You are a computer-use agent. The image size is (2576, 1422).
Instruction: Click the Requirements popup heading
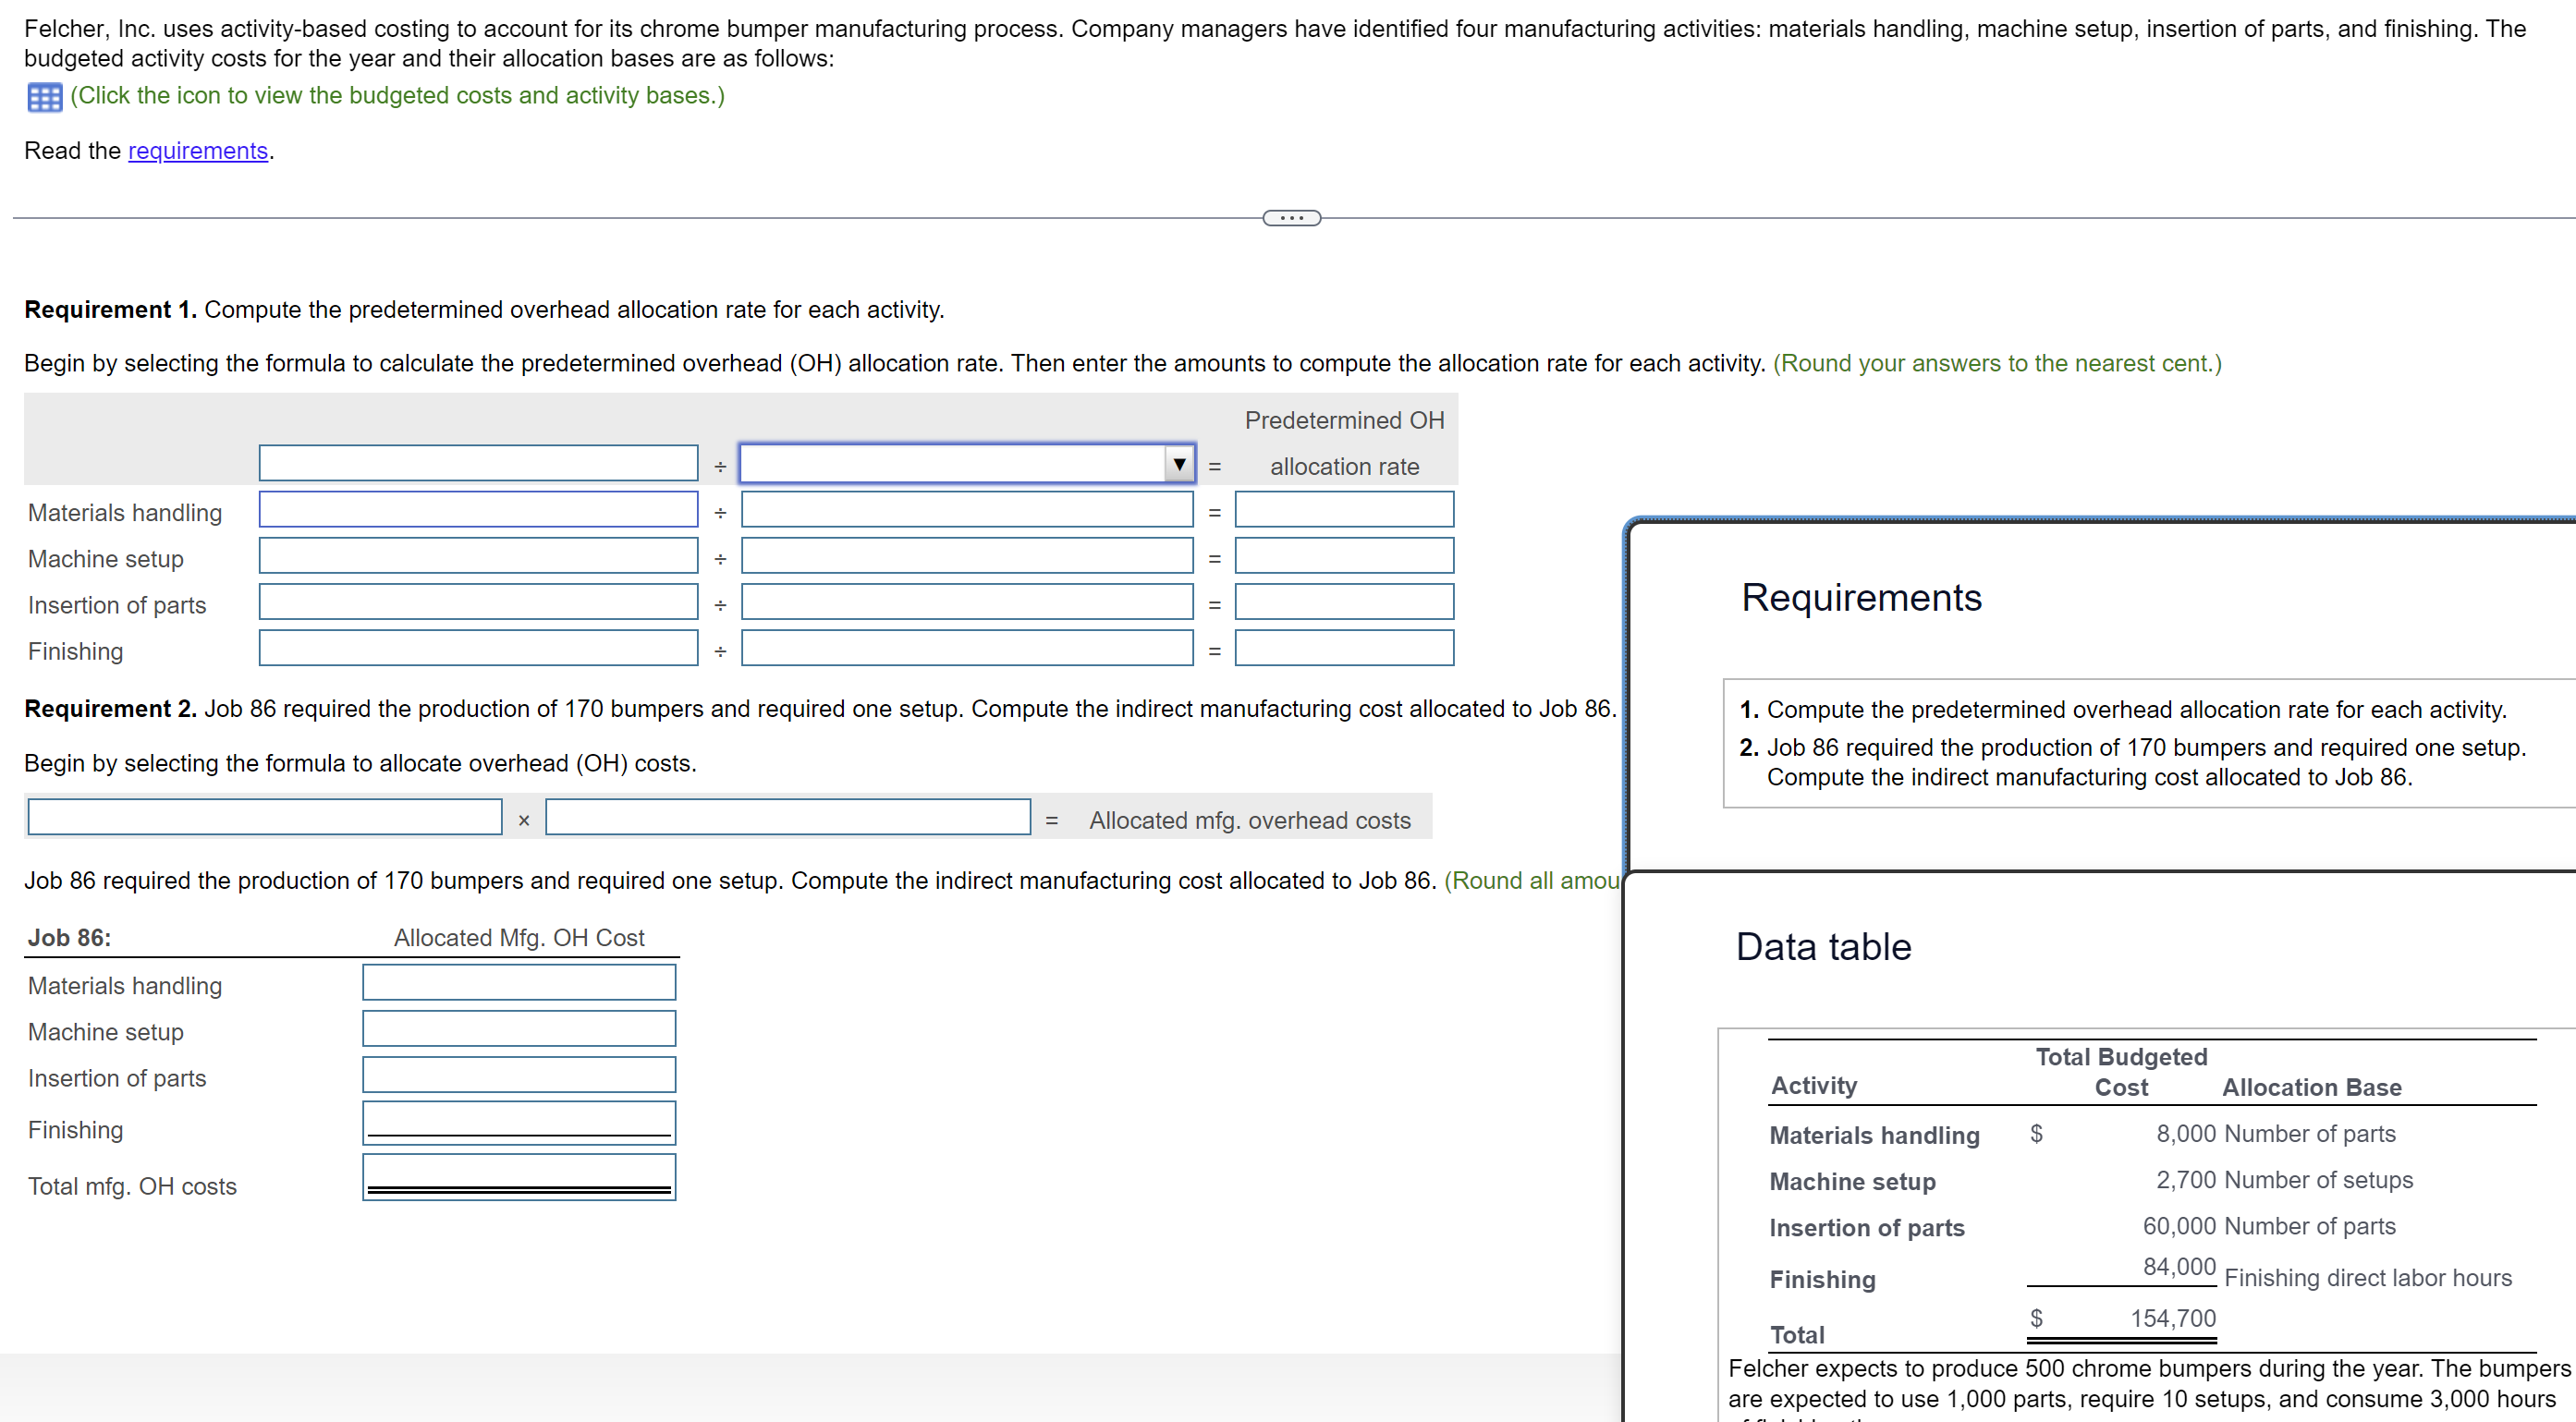[1861, 598]
